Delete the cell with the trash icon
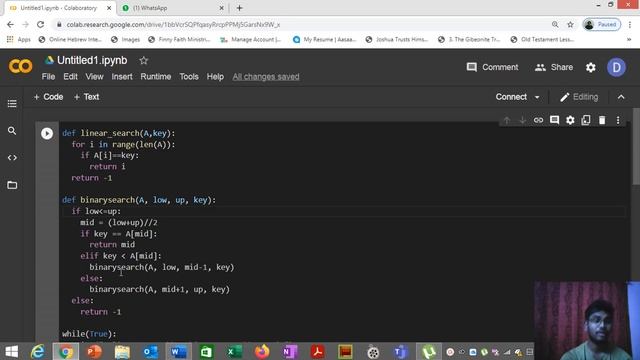 pyautogui.click(x=602, y=120)
